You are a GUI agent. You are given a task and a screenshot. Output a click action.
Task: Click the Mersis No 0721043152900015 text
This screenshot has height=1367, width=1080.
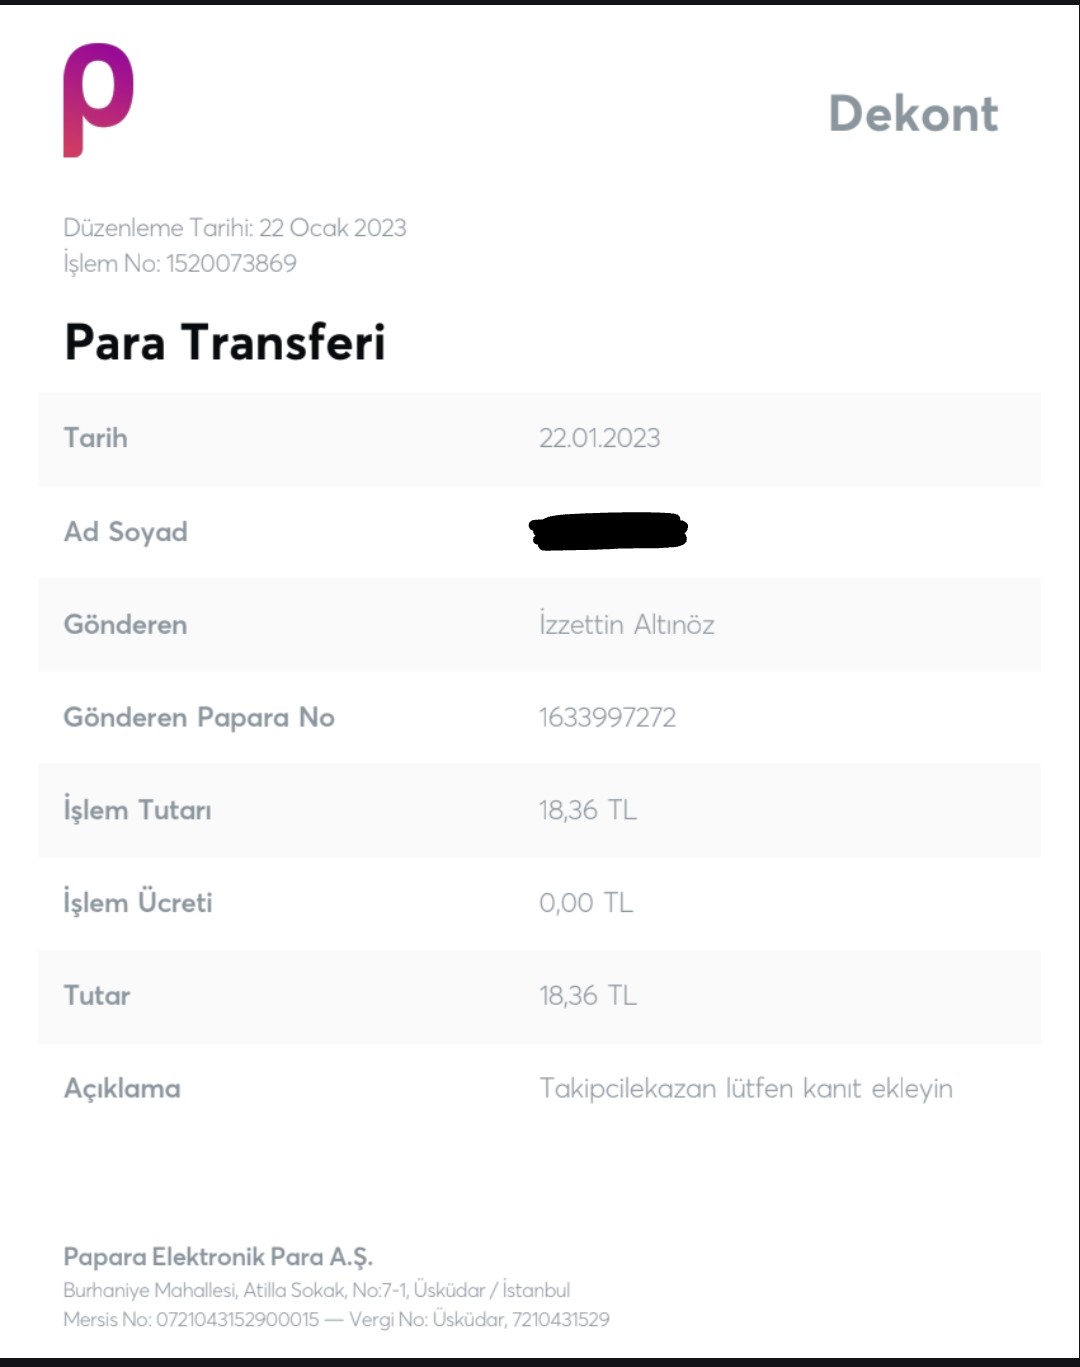point(191,1320)
